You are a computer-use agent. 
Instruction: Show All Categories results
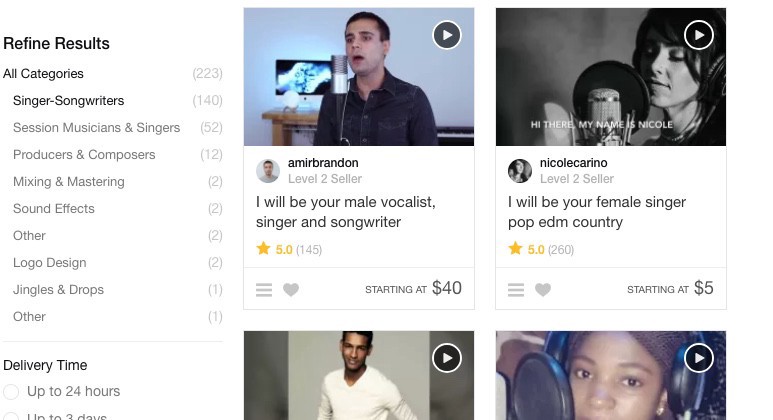[x=43, y=74]
